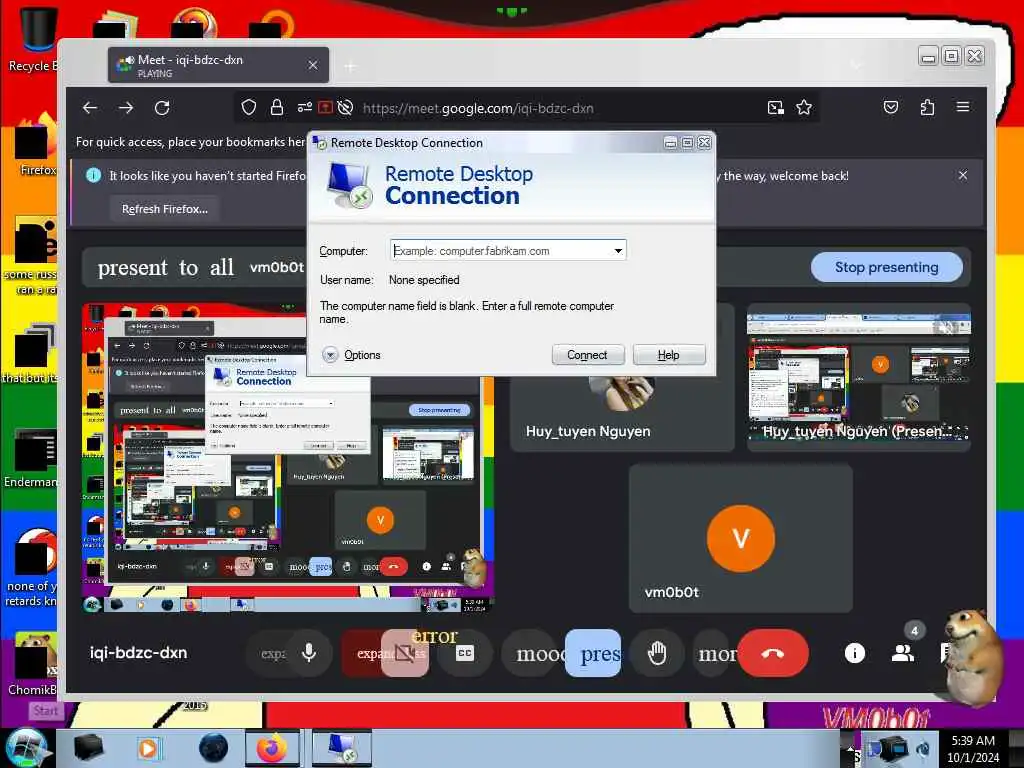Show participants panel
Image resolution: width=1024 pixels, height=768 pixels.
click(903, 652)
